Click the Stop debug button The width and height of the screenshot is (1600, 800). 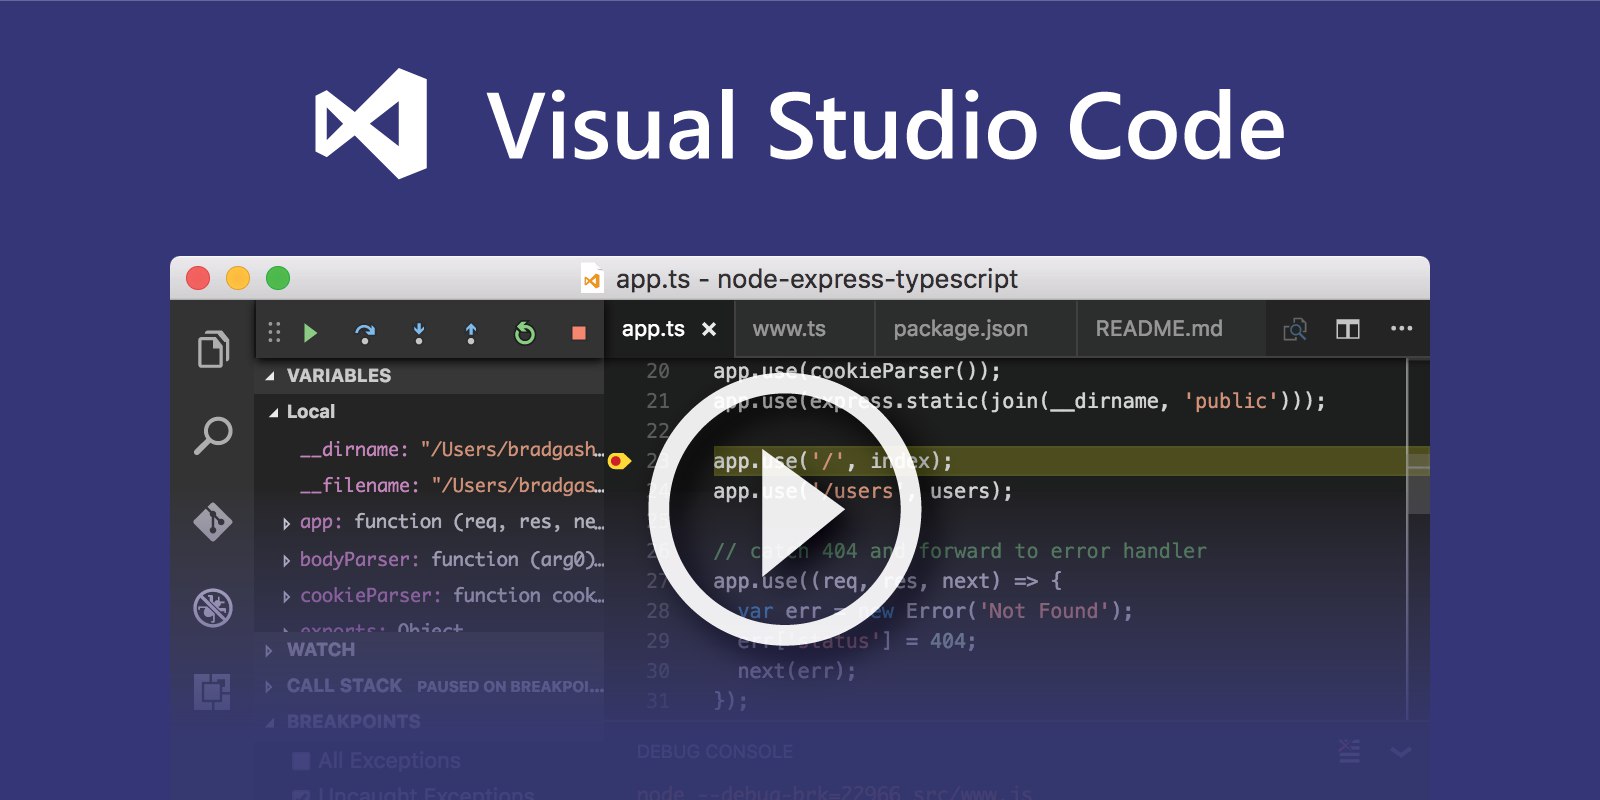click(578, 333)
